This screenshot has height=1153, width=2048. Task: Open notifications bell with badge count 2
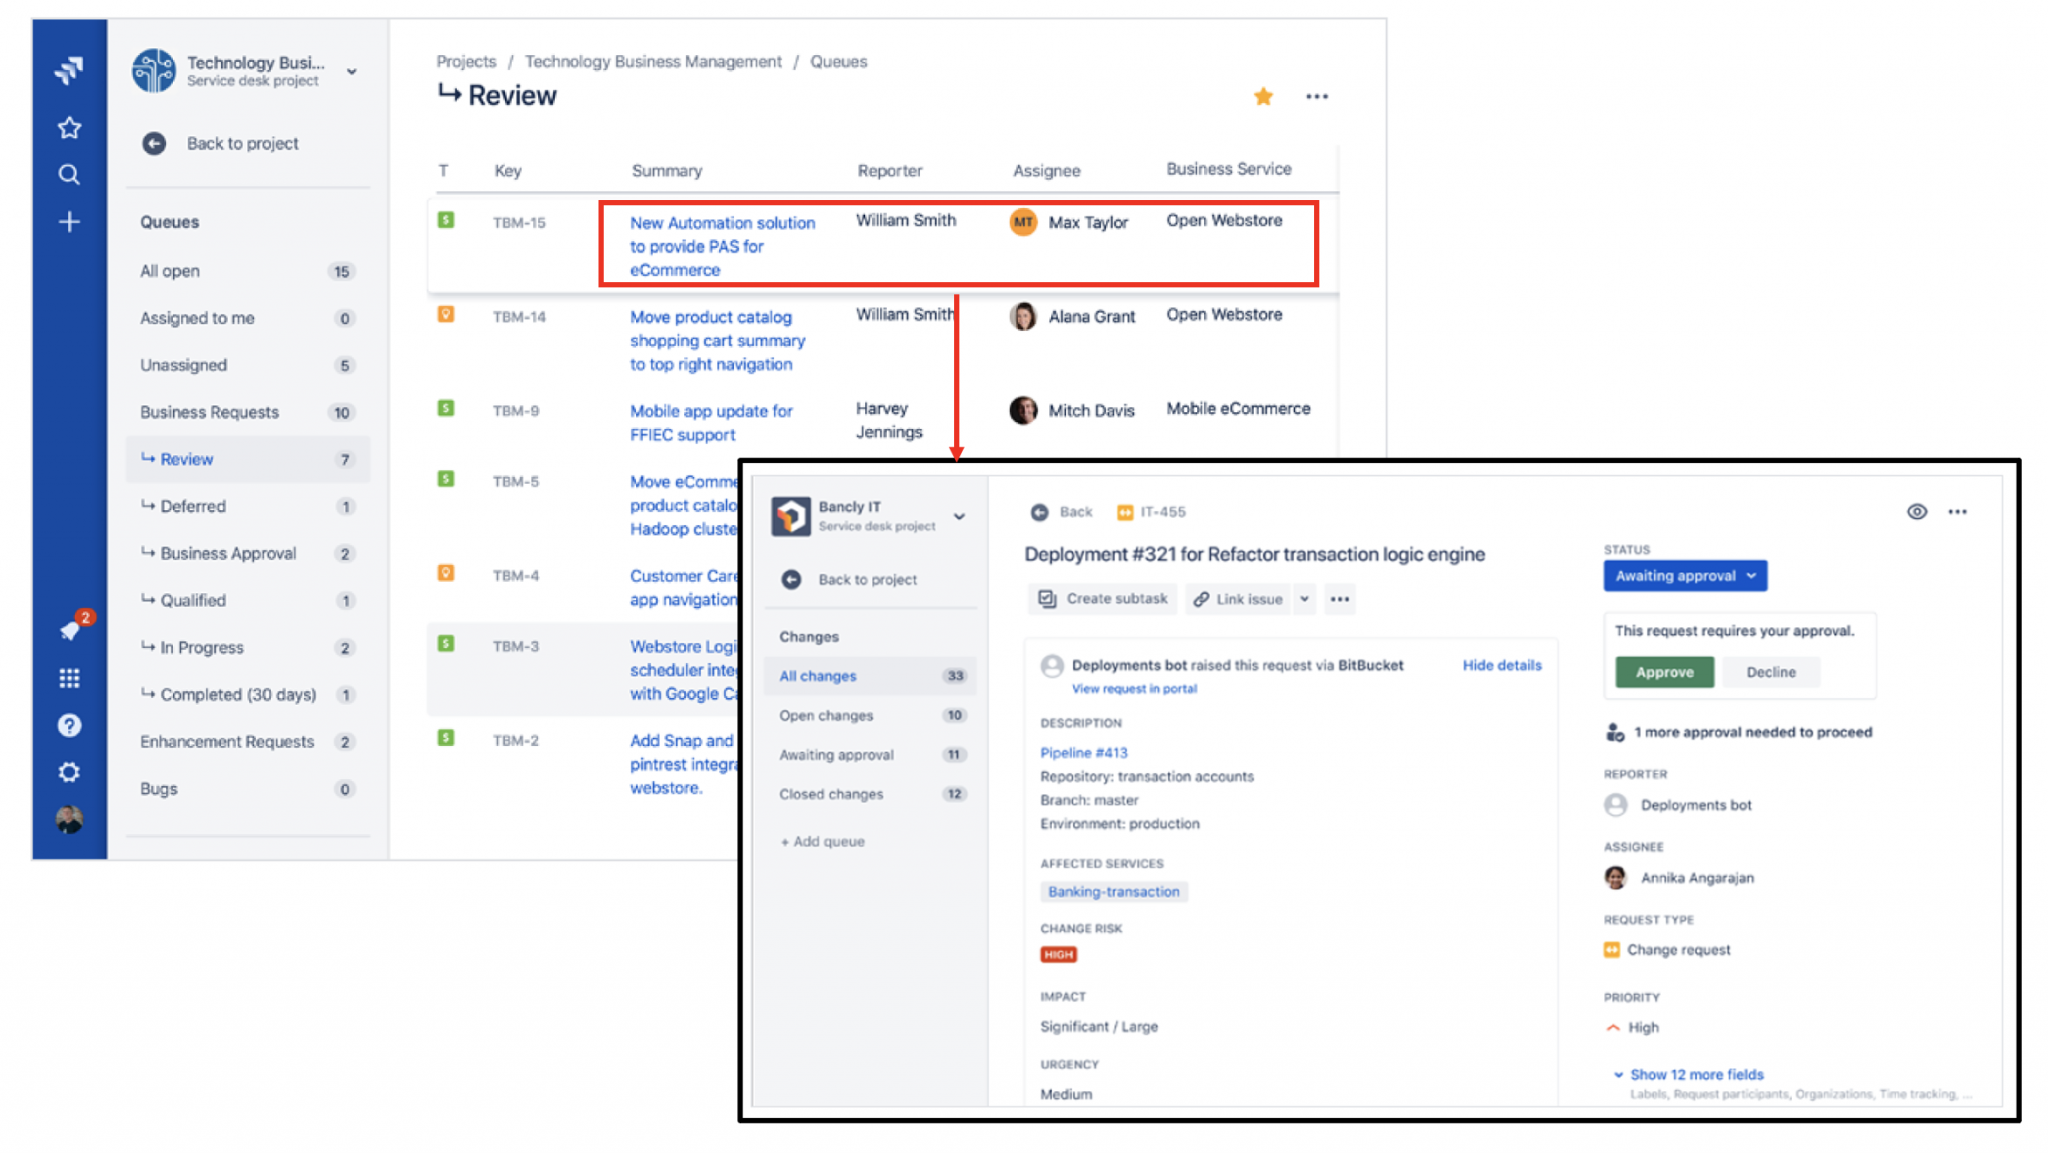pyautogui.click(x=69, y=628)
